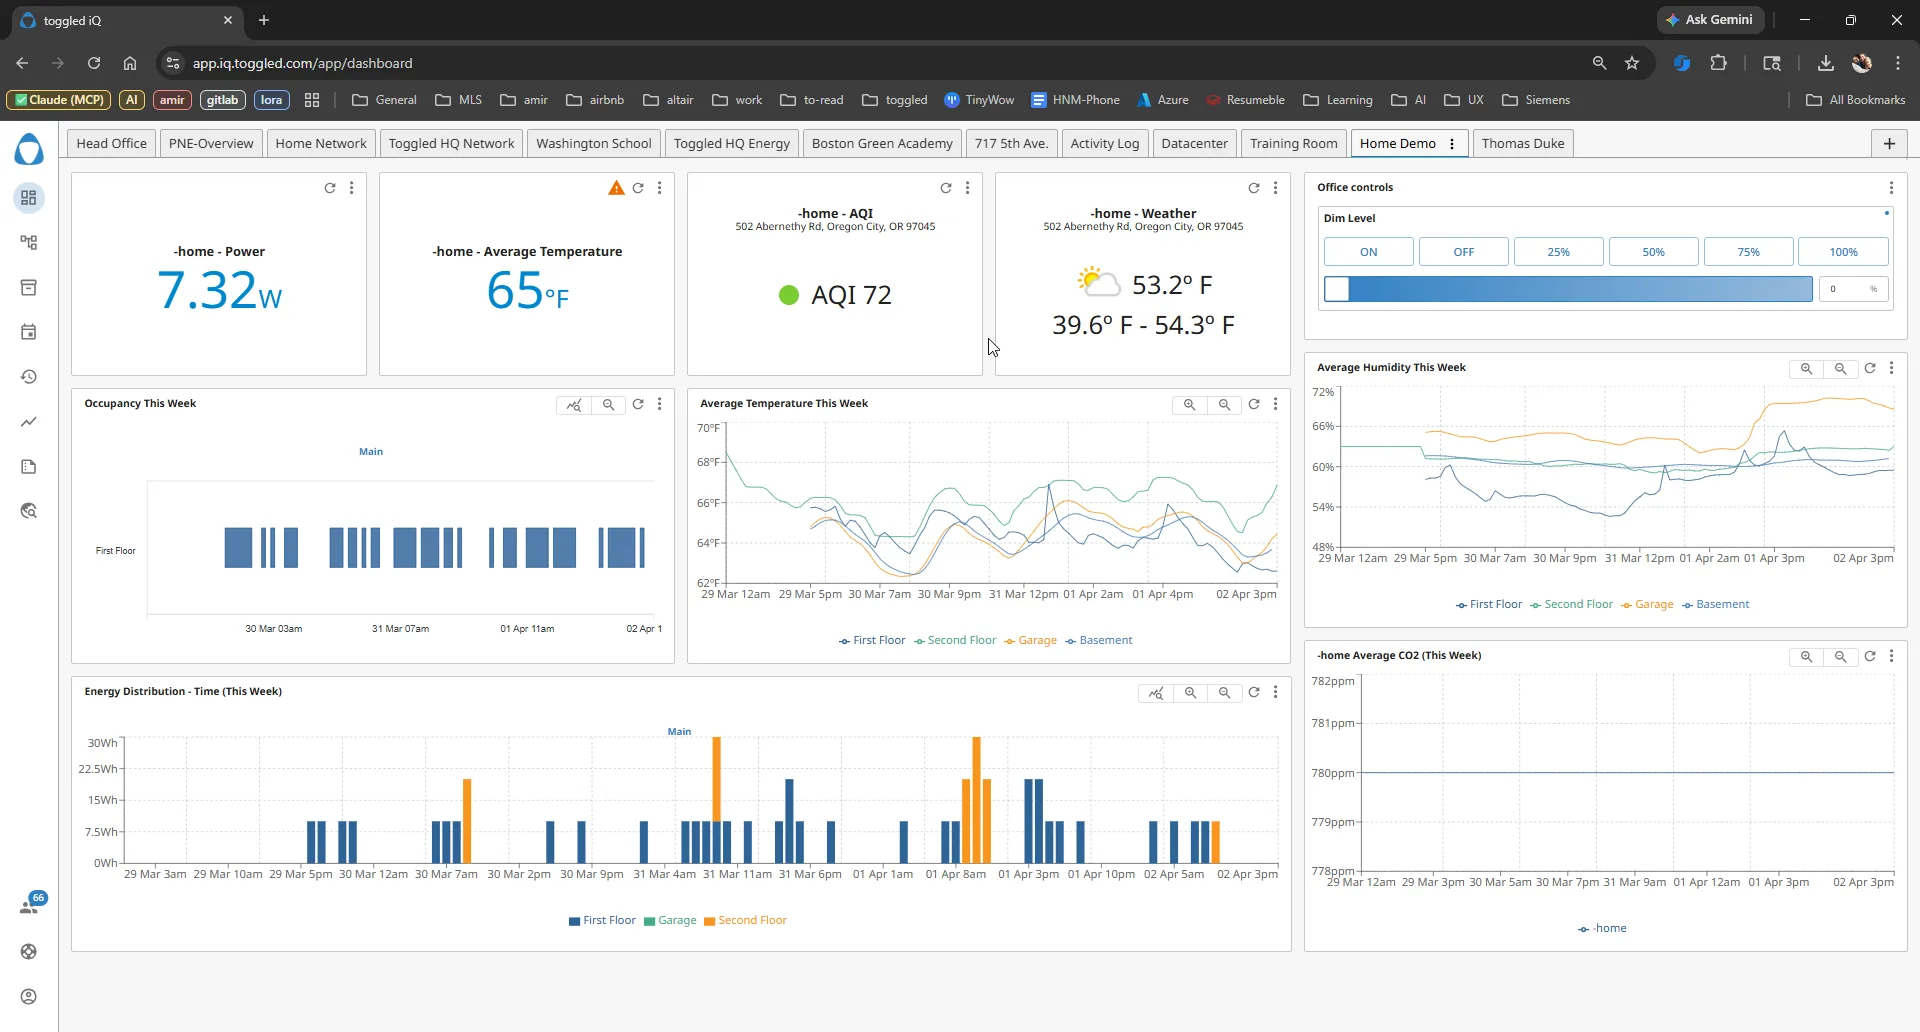Switch to the Thomas Duke tab
The height and width of the screenshot is (1032, 1920).
point(1523,144)
